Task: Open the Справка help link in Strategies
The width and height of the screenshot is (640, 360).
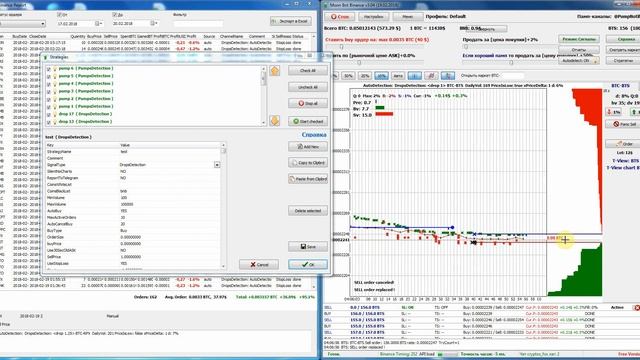Action: click(x=314, y=135)
